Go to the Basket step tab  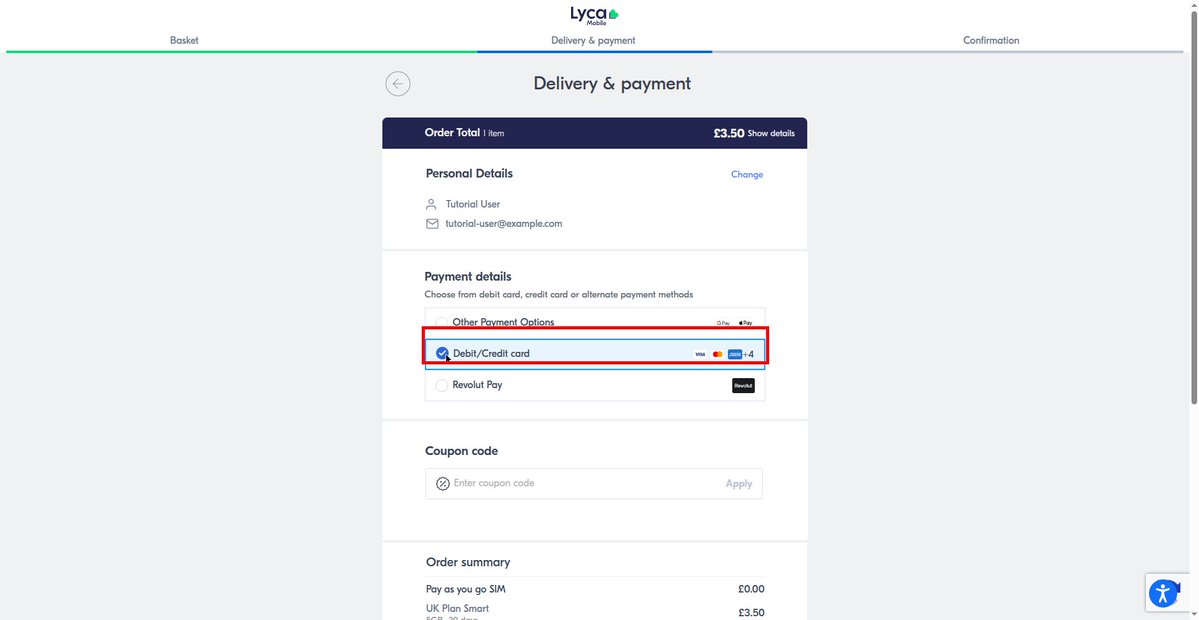[x=184, y=41]
